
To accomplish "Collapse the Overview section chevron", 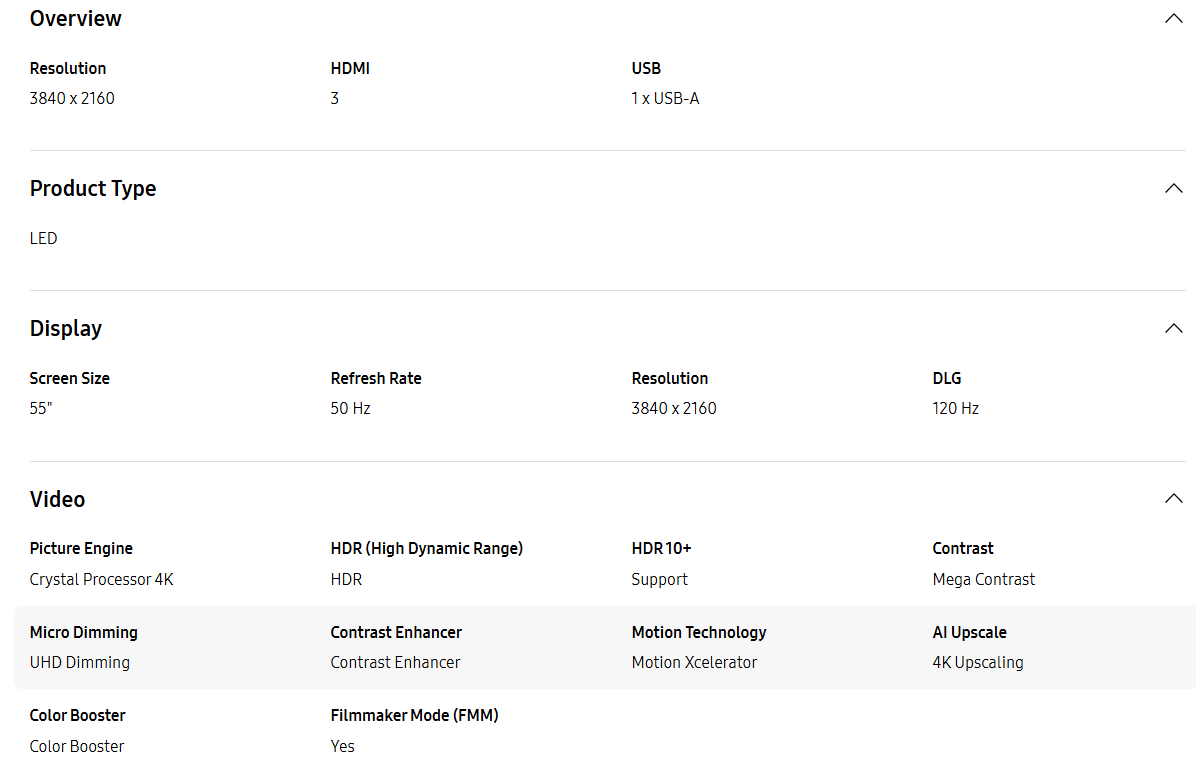I will [1173, 18].
